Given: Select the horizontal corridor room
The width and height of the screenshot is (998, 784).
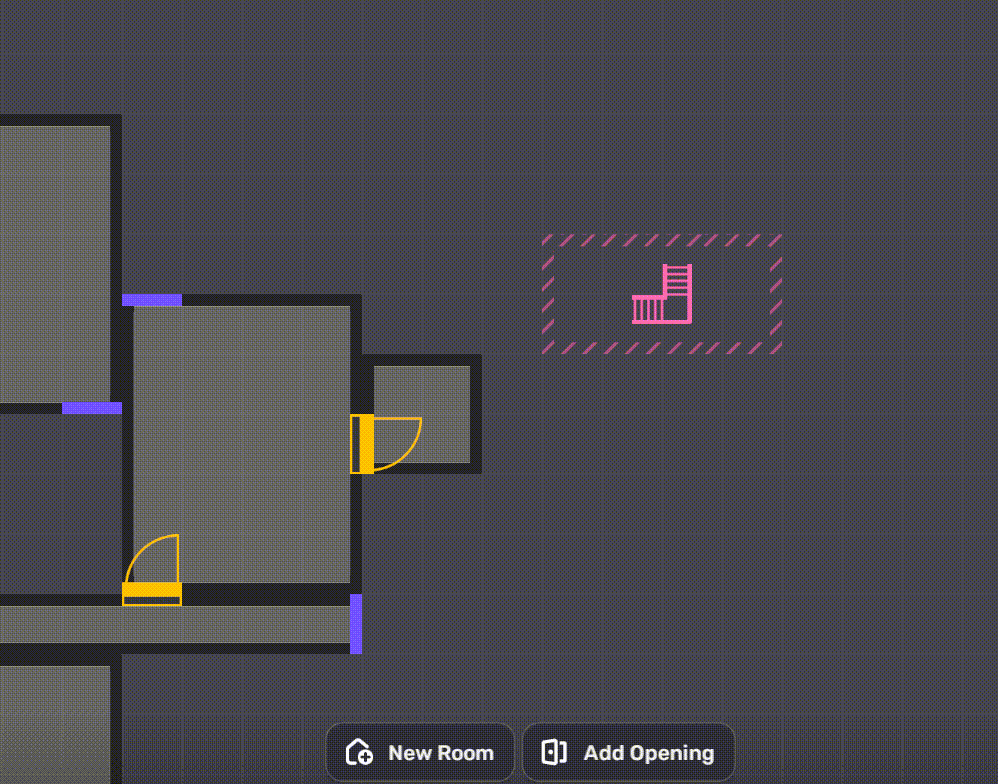Looking at the screenshot, I should coord(175,625).
